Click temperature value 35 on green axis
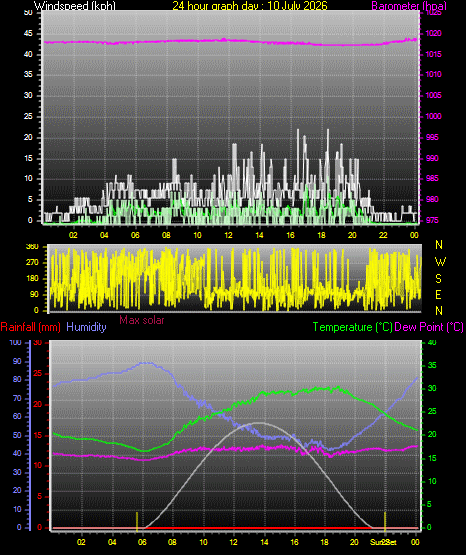The width and height of the screenshot is (466, 555). tap(432, 366)
